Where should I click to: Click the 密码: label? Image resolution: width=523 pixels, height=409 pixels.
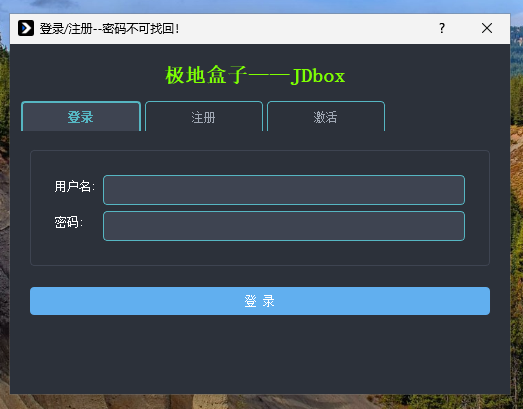(x=68, y=222)
